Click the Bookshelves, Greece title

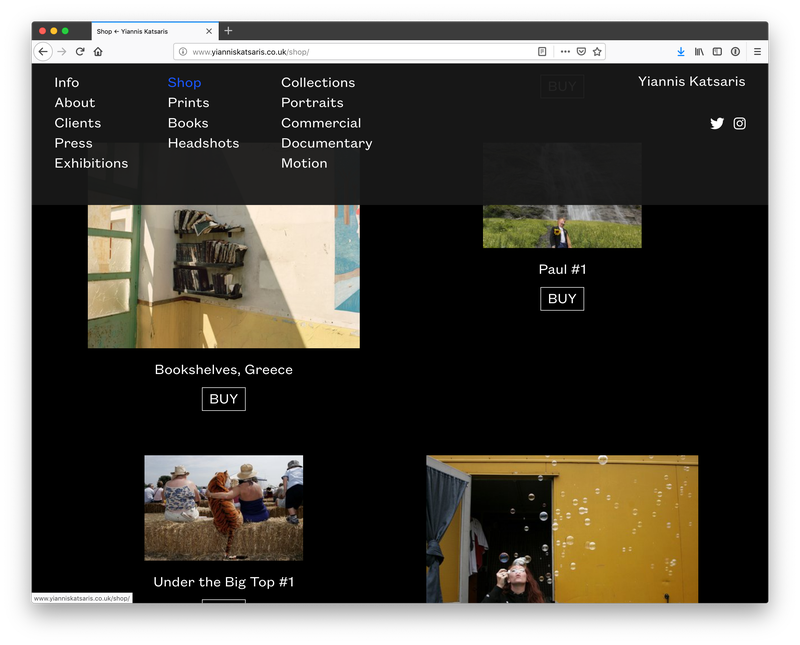pyautogui.click(x=223, y=369)
